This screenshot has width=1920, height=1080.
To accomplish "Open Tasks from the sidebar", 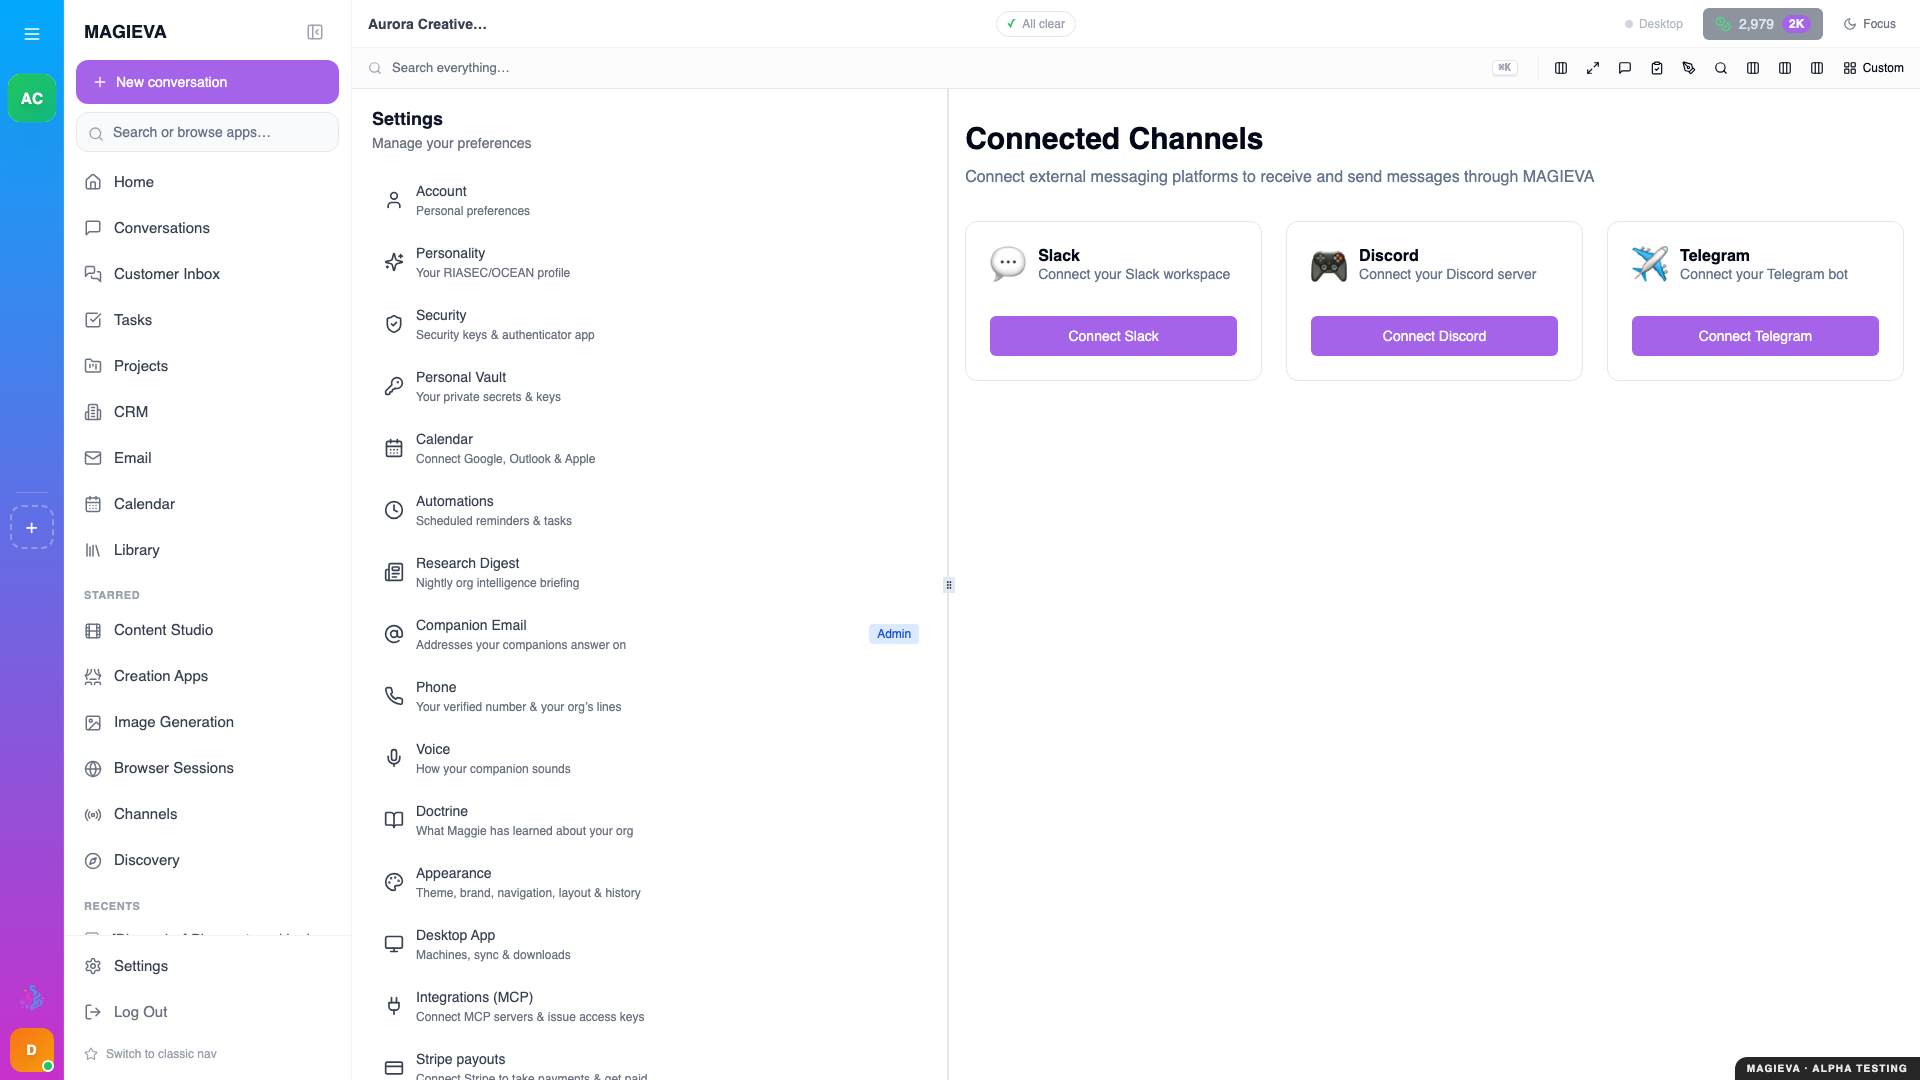I will pyautogui.click(x=207, y=320).
